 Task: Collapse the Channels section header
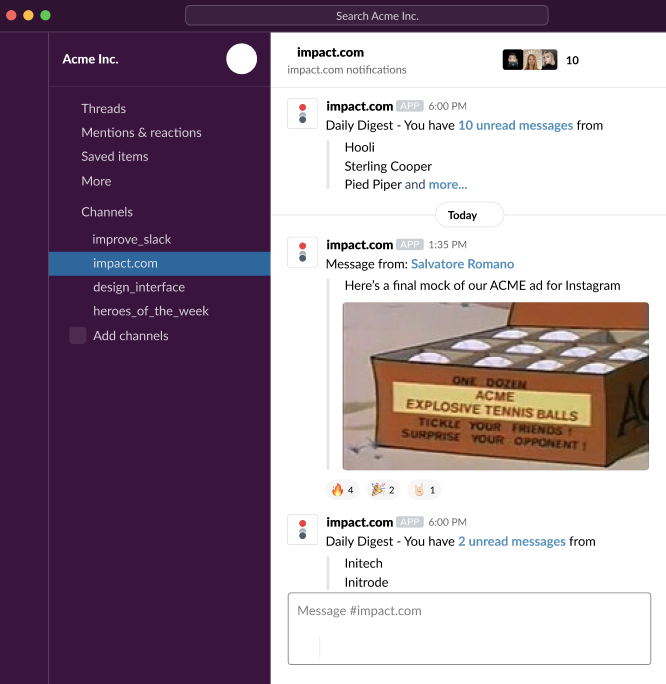tap(107, 212)
